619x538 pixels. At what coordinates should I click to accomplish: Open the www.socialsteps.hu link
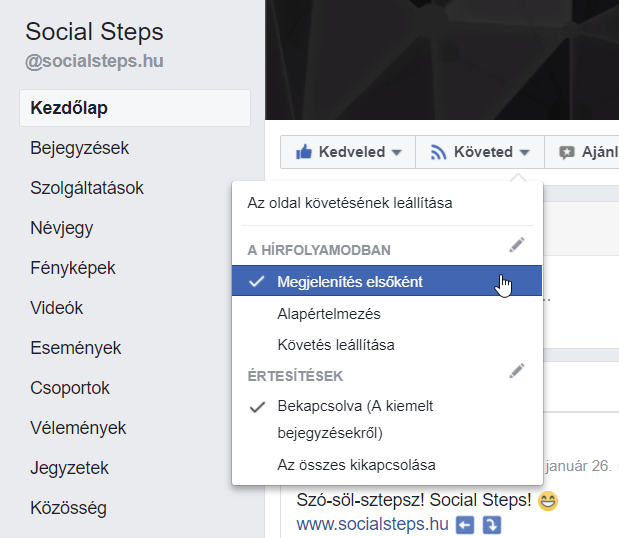coord(372,524)
